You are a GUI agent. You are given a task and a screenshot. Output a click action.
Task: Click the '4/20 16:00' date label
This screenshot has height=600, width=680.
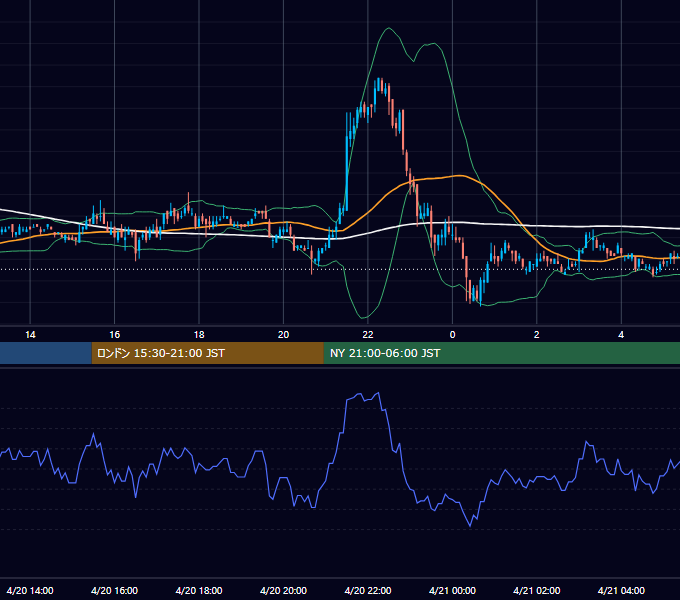(114, 590)
